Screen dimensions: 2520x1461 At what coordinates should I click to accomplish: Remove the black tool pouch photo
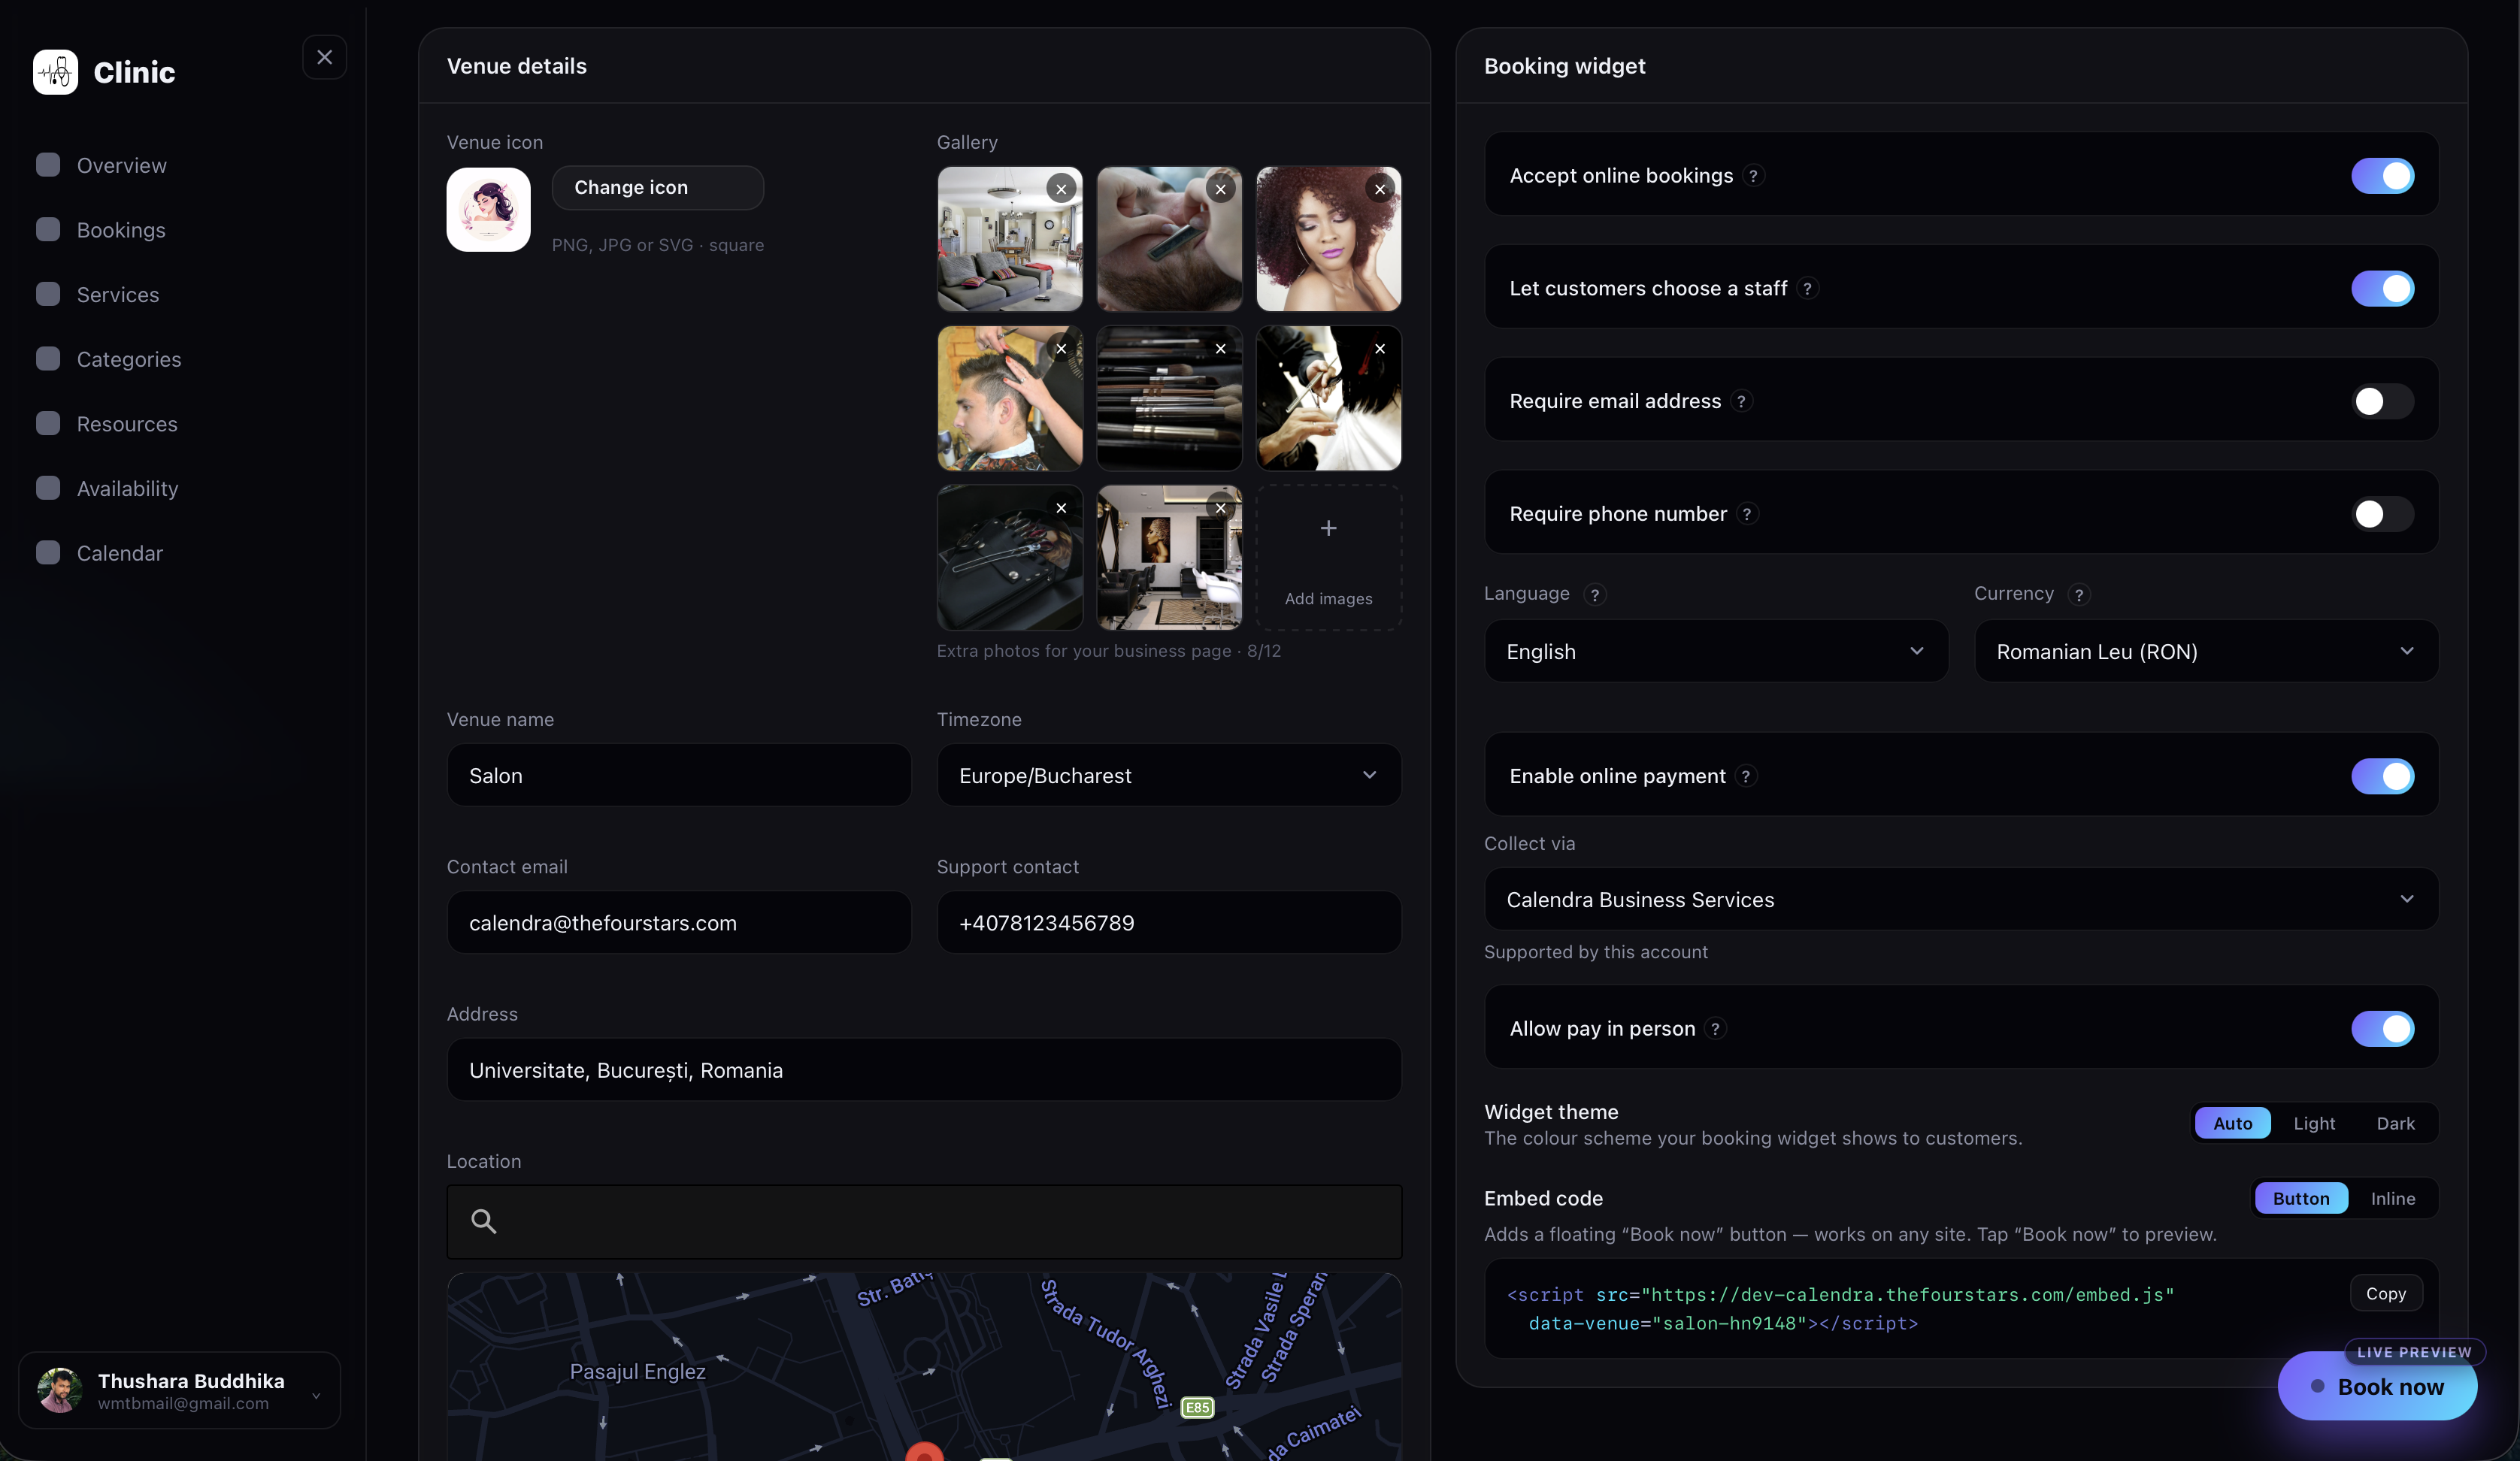tap(1061, 508)
